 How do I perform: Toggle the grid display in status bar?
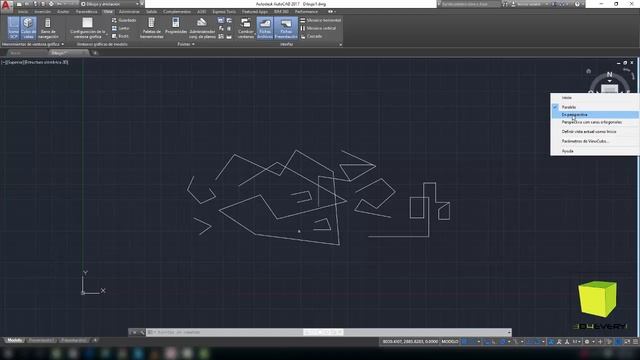click(465, 342)
